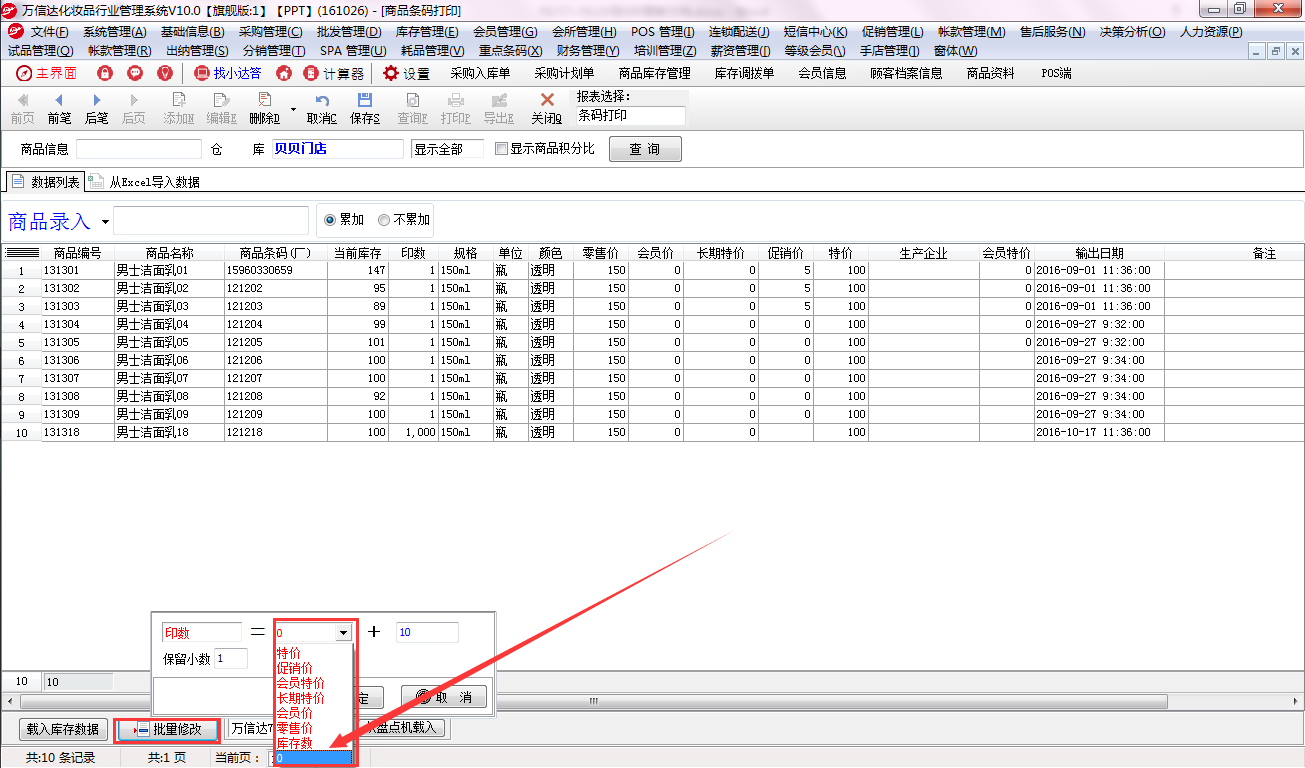Click the 打印 printer icon
1305x768 pixels.
point(456,109)
